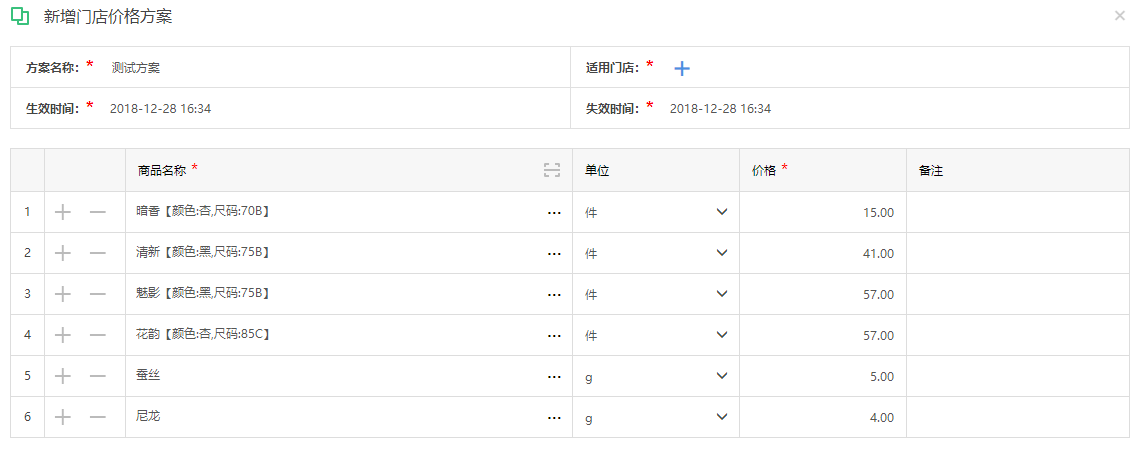Image resolution: width=1141 pixels, height=459 pixels.
Task: Add a row after row 6 尼龙
Action: (x=63, y=417)
